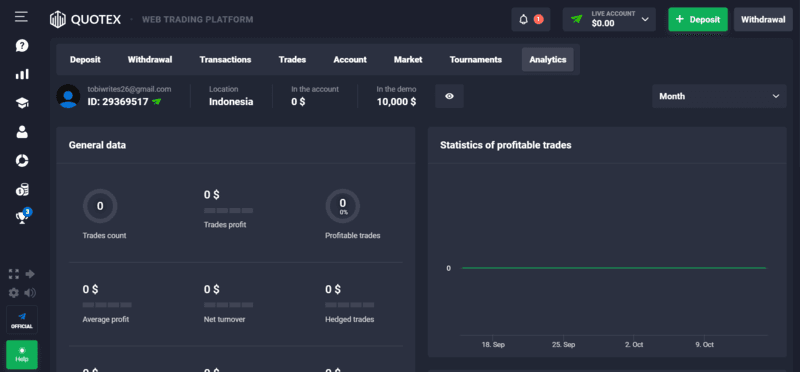Click the General data heading
Screen dimensions: 800x372
tap(97, 145)
